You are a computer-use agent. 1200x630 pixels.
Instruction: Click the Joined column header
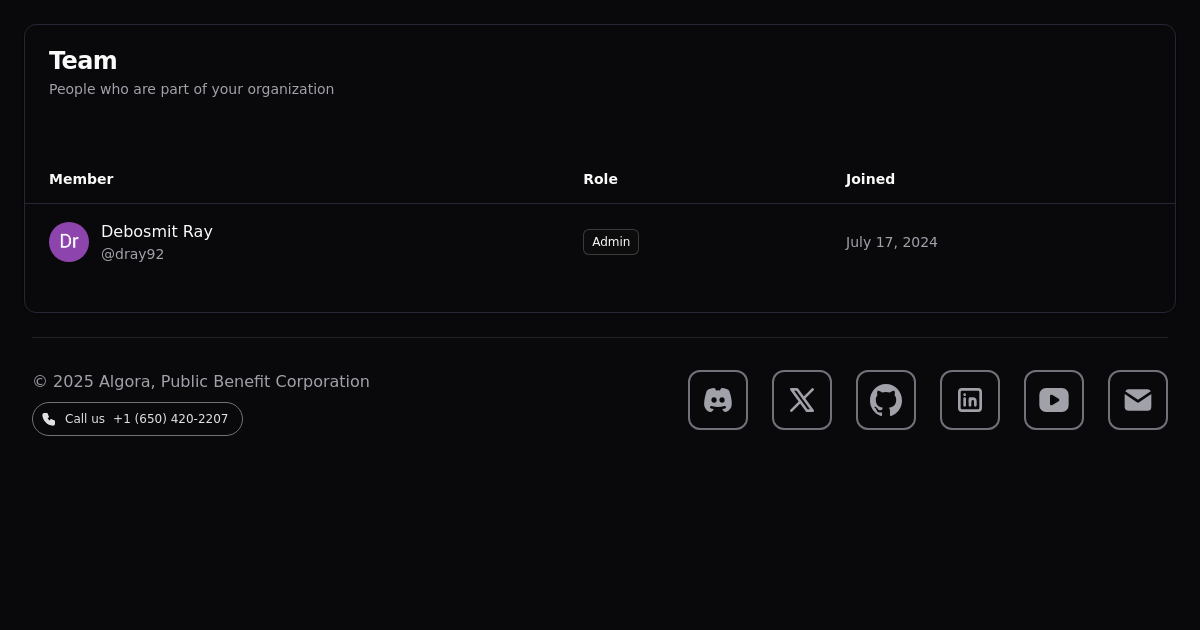pos(870,179)
